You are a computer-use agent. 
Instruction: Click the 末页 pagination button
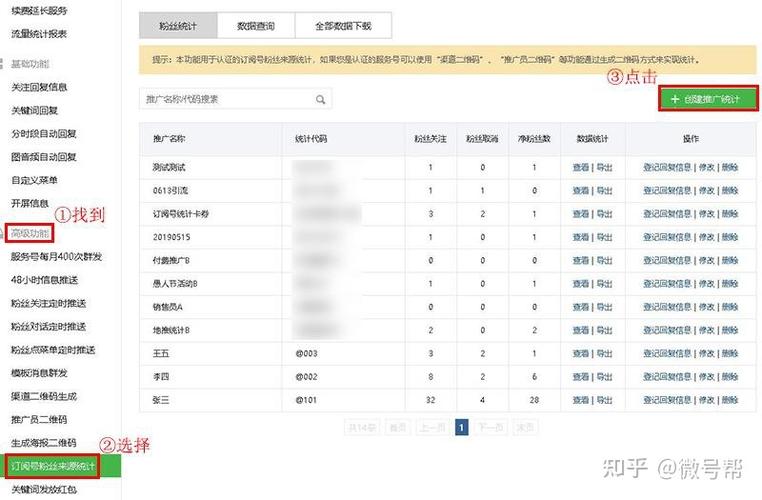525,428
